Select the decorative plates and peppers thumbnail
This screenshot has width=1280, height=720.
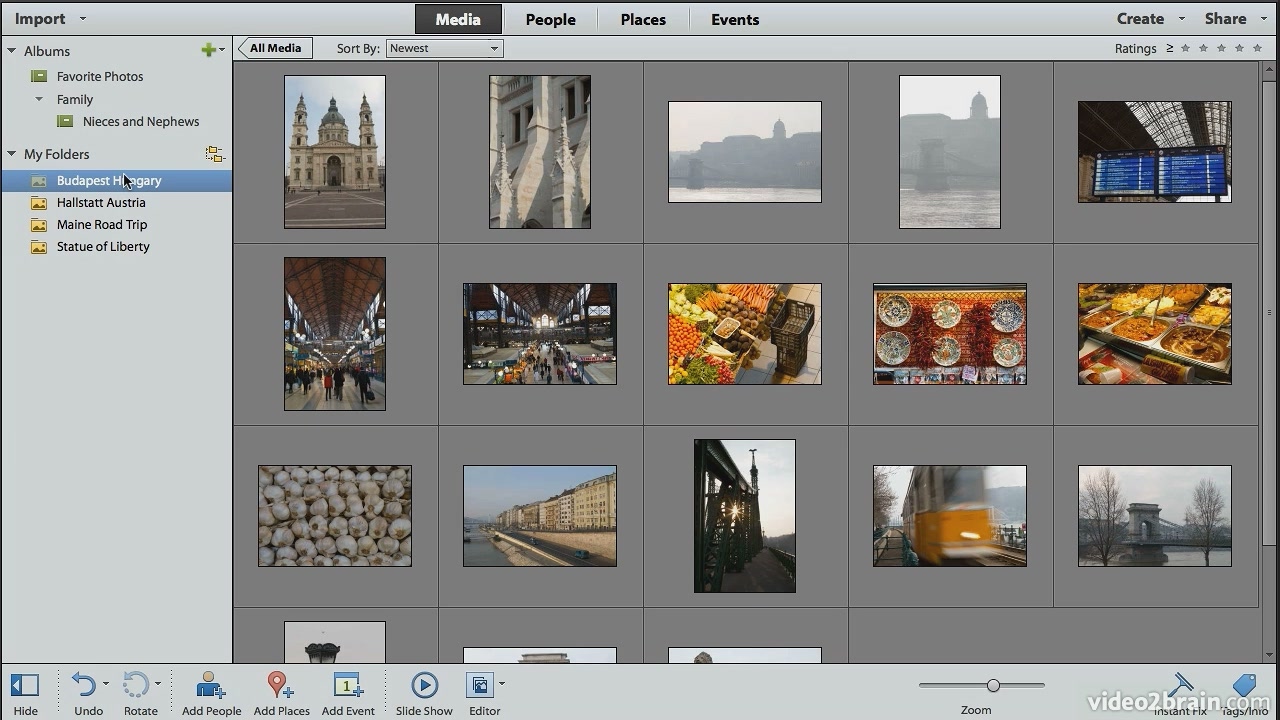[x=950, y=334]
